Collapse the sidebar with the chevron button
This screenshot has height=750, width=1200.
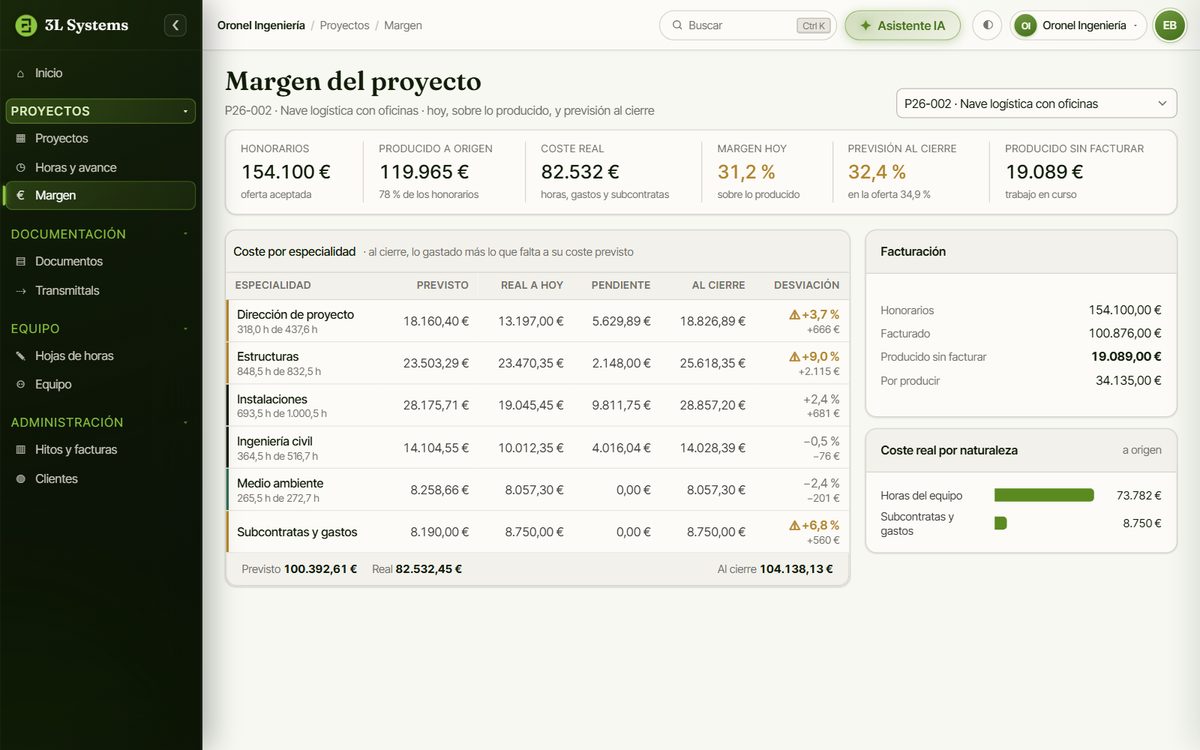tap(176, 25)
